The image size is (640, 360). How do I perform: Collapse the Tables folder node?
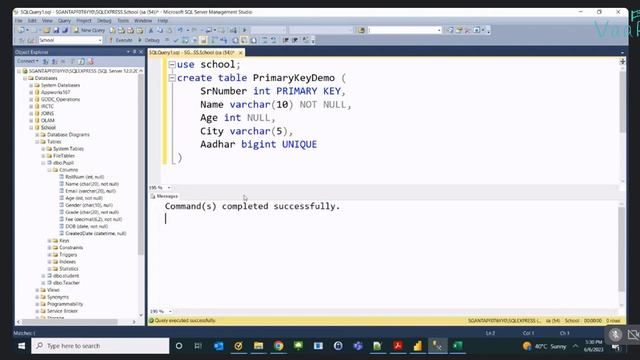[37, 142]
